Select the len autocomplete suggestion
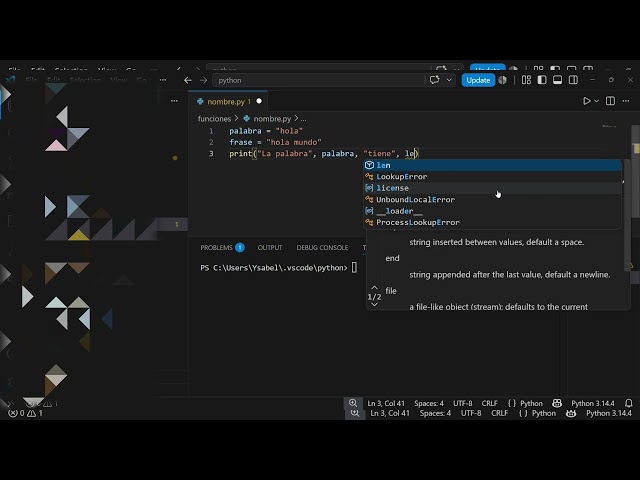The image size is (640, 480). click(493, 165)
